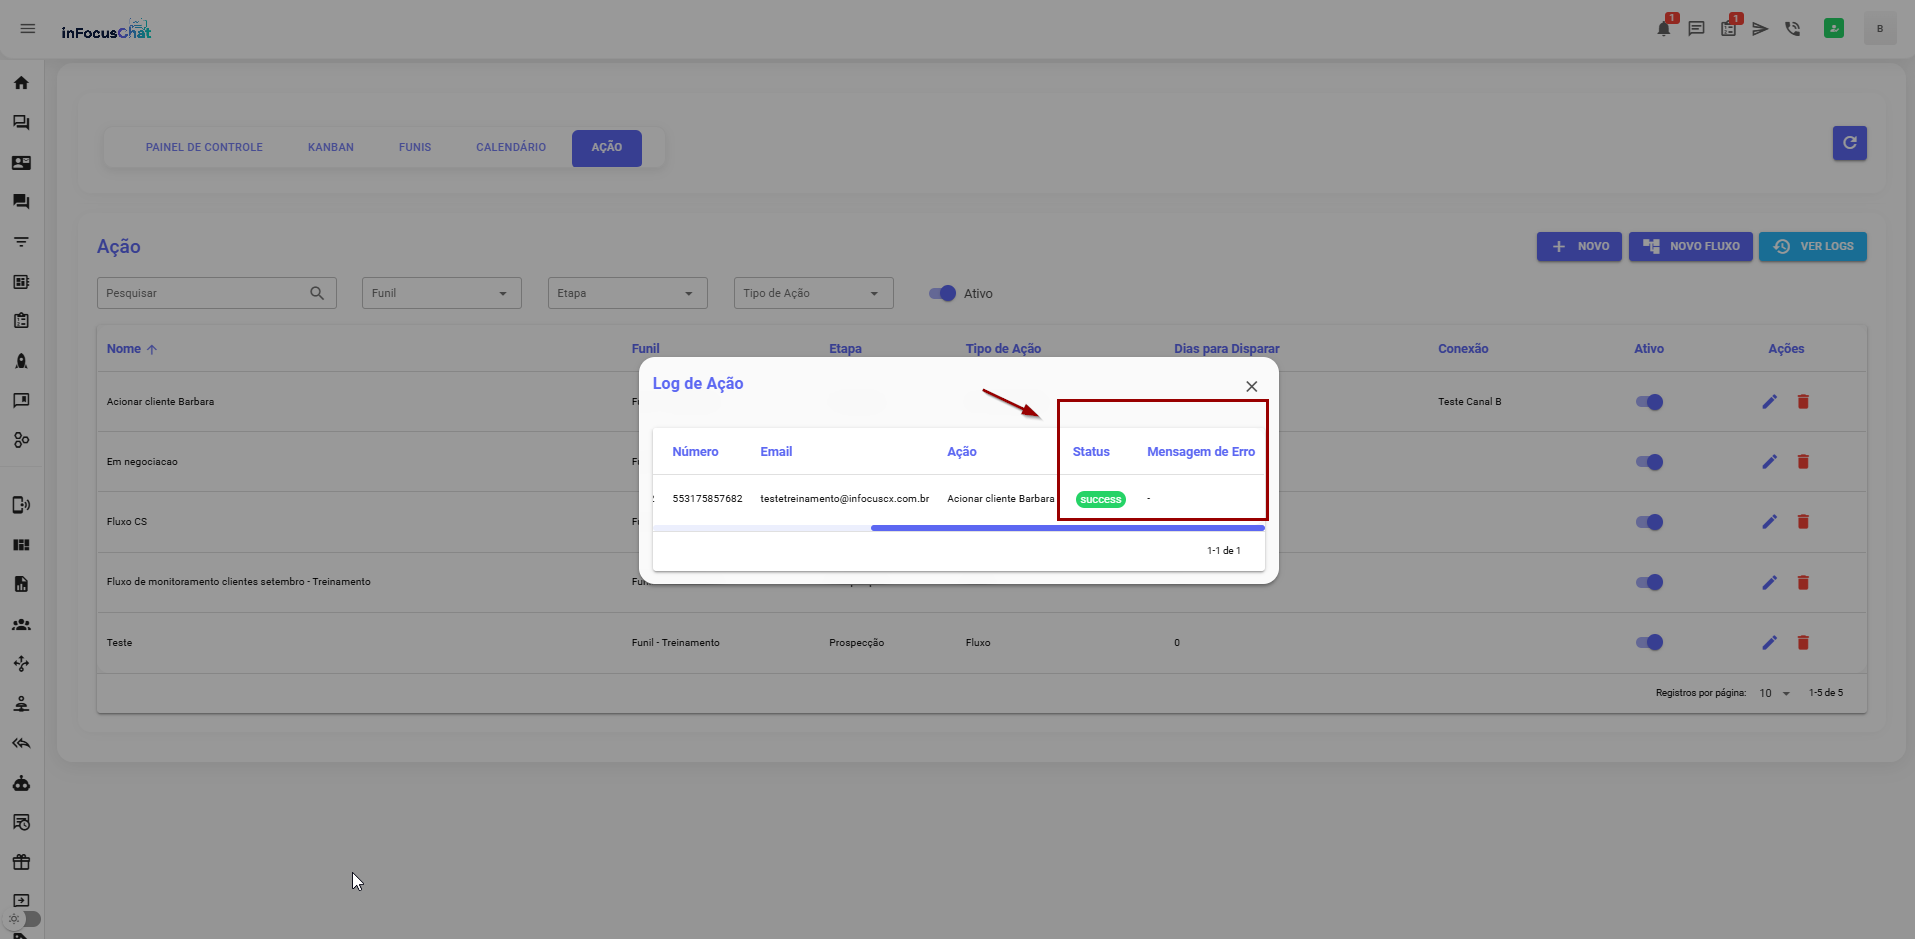Disable the Acionar cliente Barbara active toggle
This screenshot has height=939, width=1915.
1649,402
